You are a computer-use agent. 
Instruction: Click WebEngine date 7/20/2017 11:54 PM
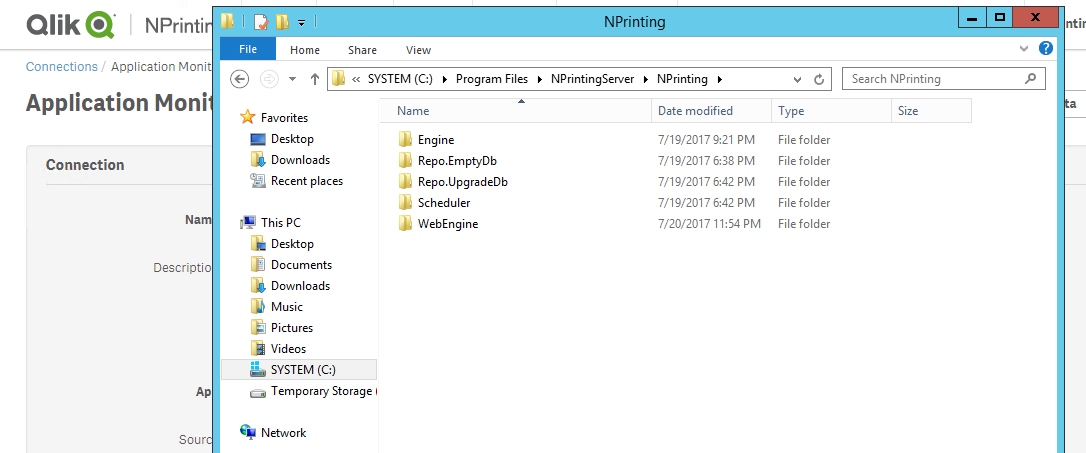709,224
